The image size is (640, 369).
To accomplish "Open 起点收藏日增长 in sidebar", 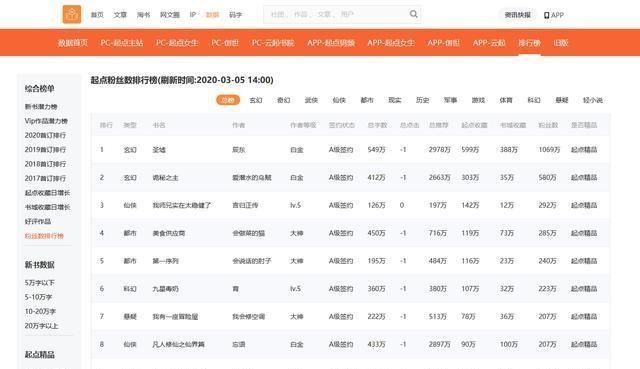I will (47, 193).
